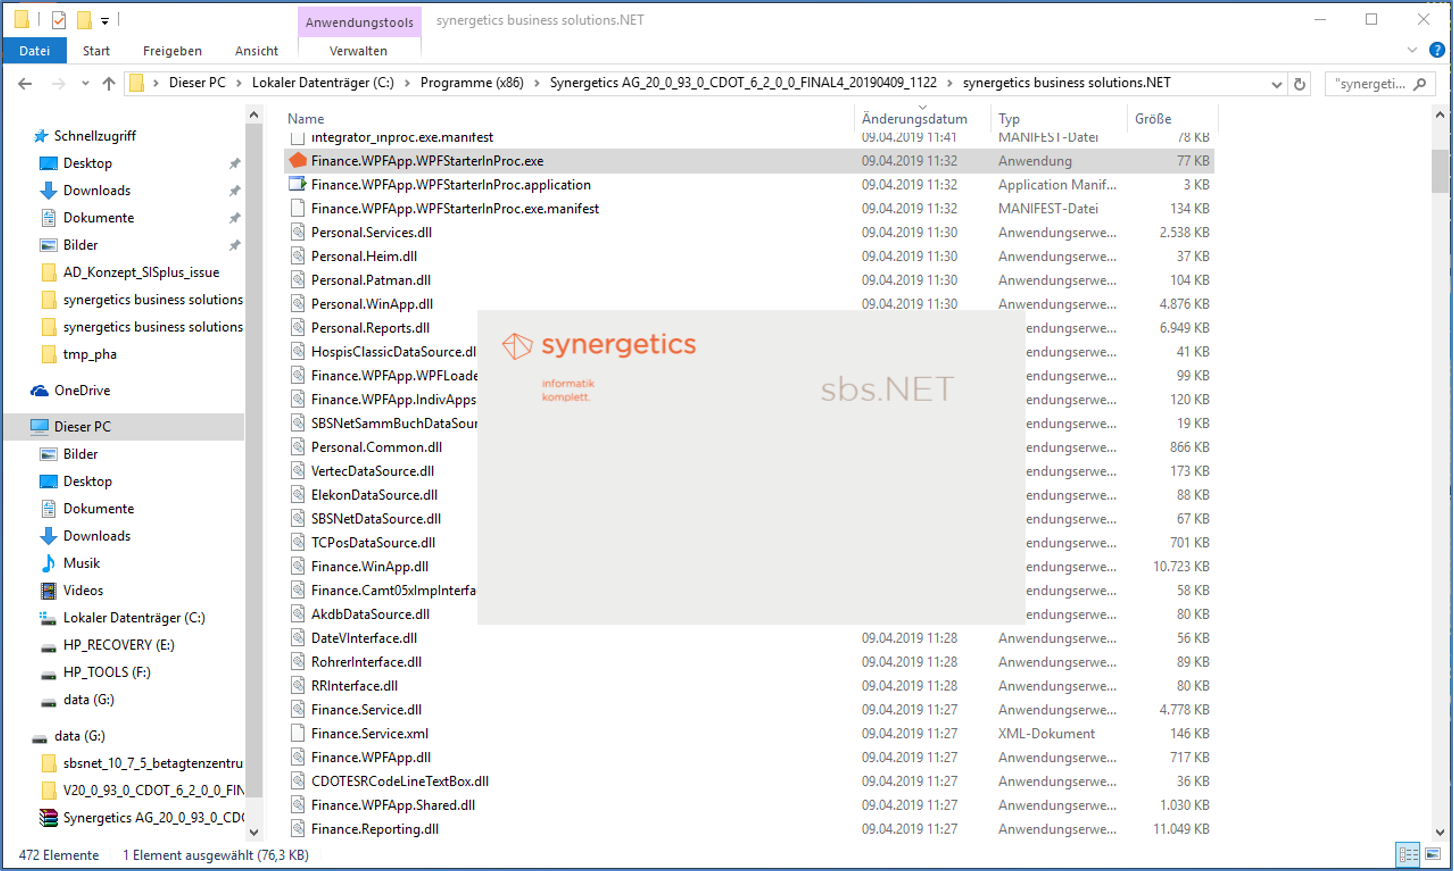Go up one folder level with the Up arrow

click(109, 84)
